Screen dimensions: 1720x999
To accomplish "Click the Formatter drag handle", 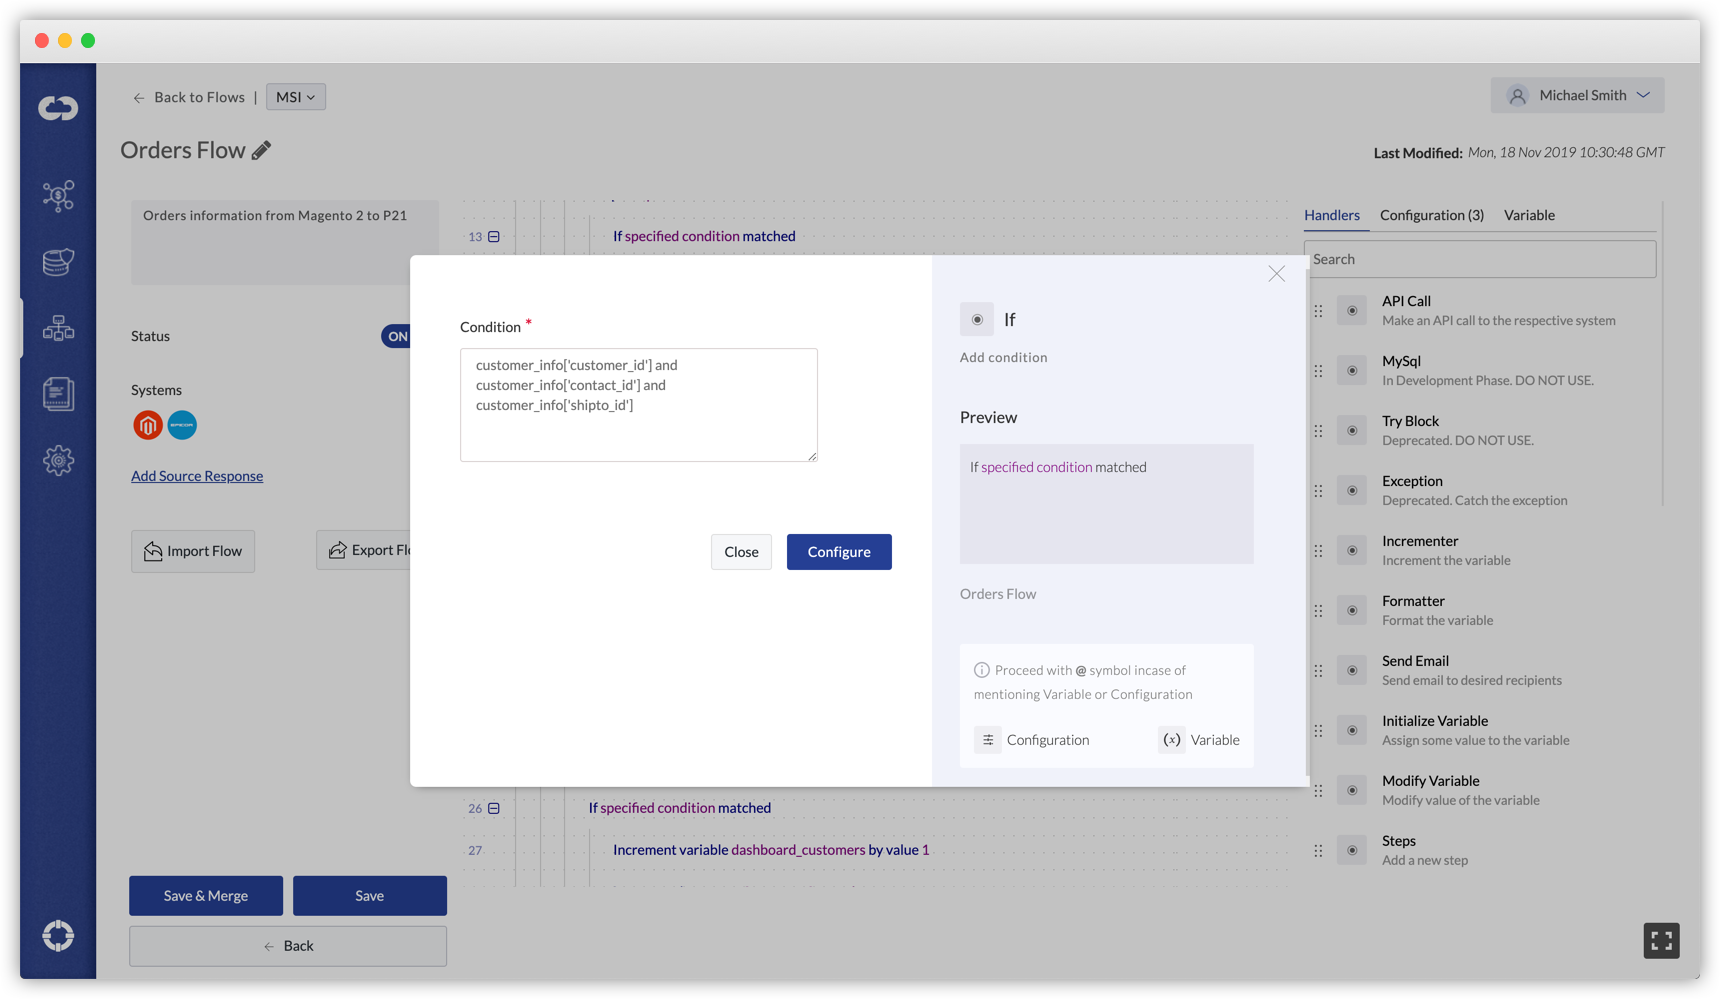I will (1319, 611).
